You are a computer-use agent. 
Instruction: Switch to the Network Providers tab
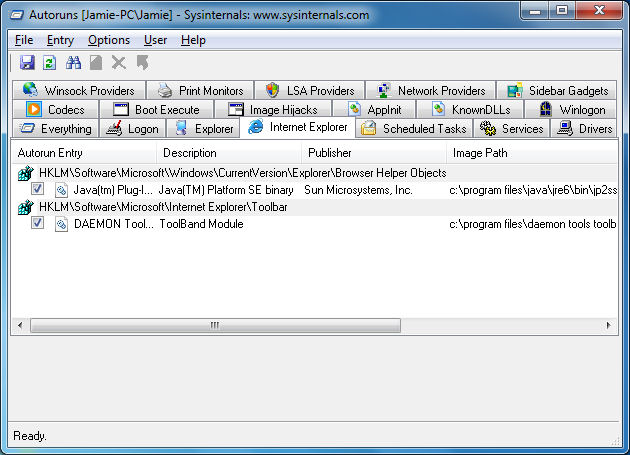(x=431, y=90)
